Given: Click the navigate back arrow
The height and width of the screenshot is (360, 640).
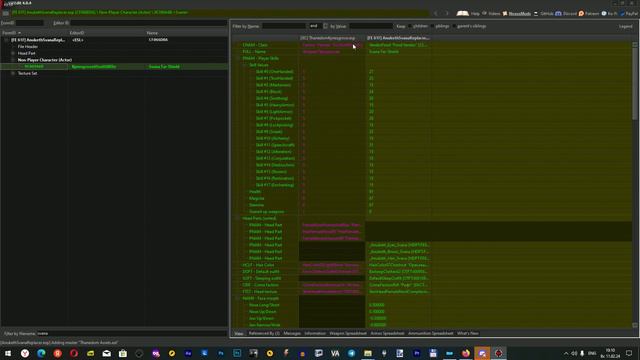Looking at the screenshot, I should tap(436, 13).
